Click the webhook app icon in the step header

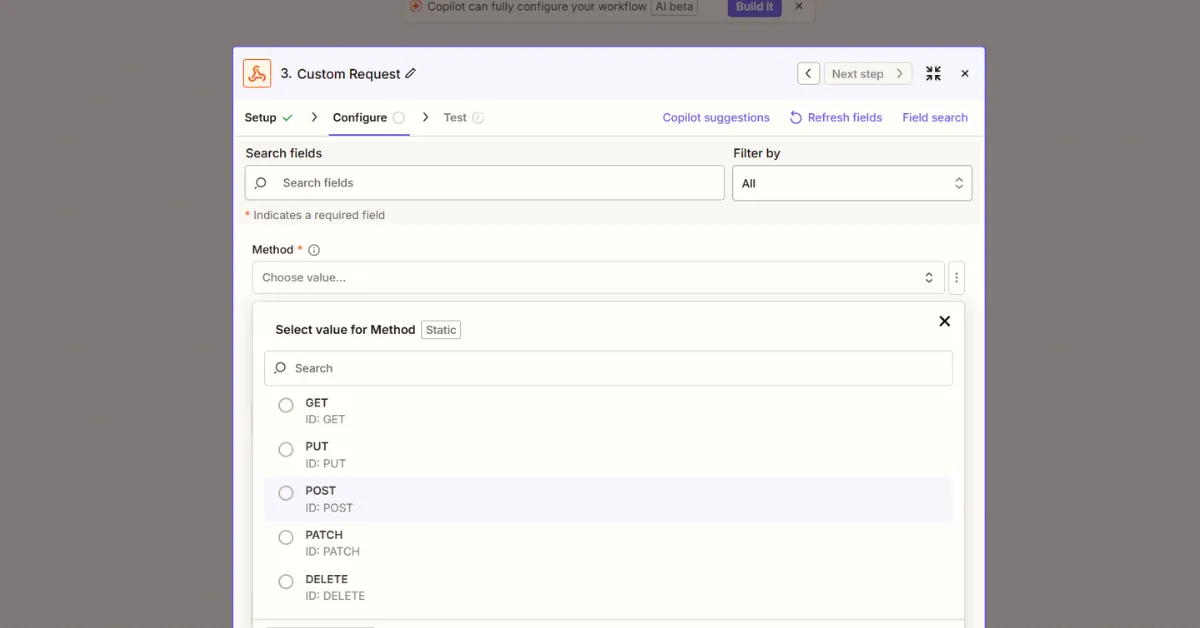point(257,73)
